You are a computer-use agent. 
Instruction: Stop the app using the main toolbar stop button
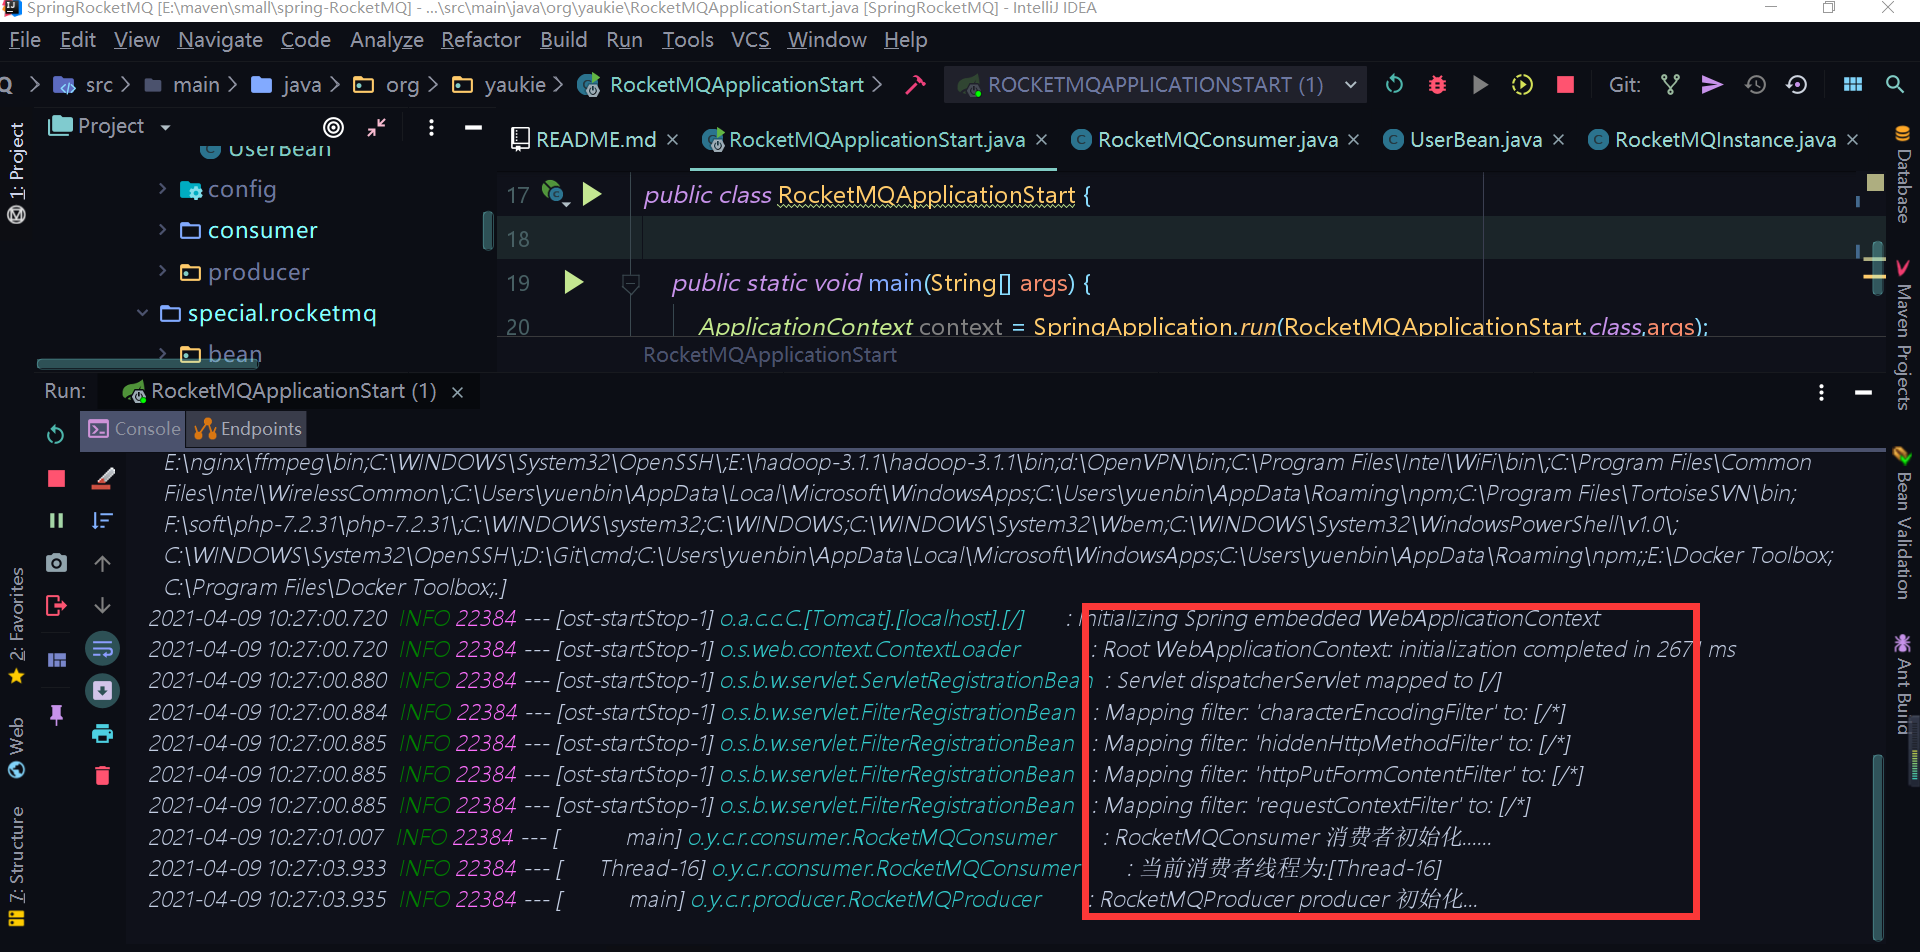[1565, 85]
